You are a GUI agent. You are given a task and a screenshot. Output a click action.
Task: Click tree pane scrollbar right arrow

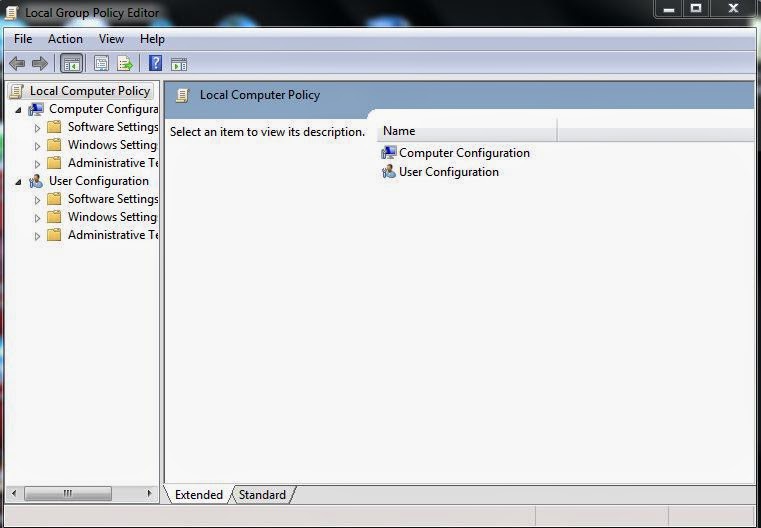click(149, 494)
